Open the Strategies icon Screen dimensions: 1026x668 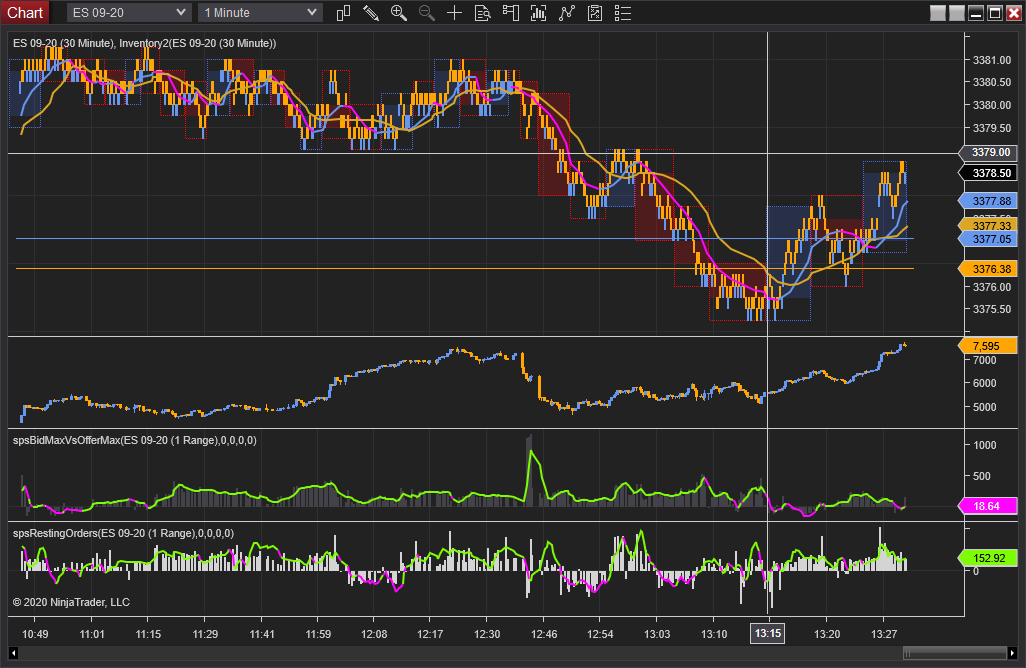pyautogui.click(x=595, y=13)
